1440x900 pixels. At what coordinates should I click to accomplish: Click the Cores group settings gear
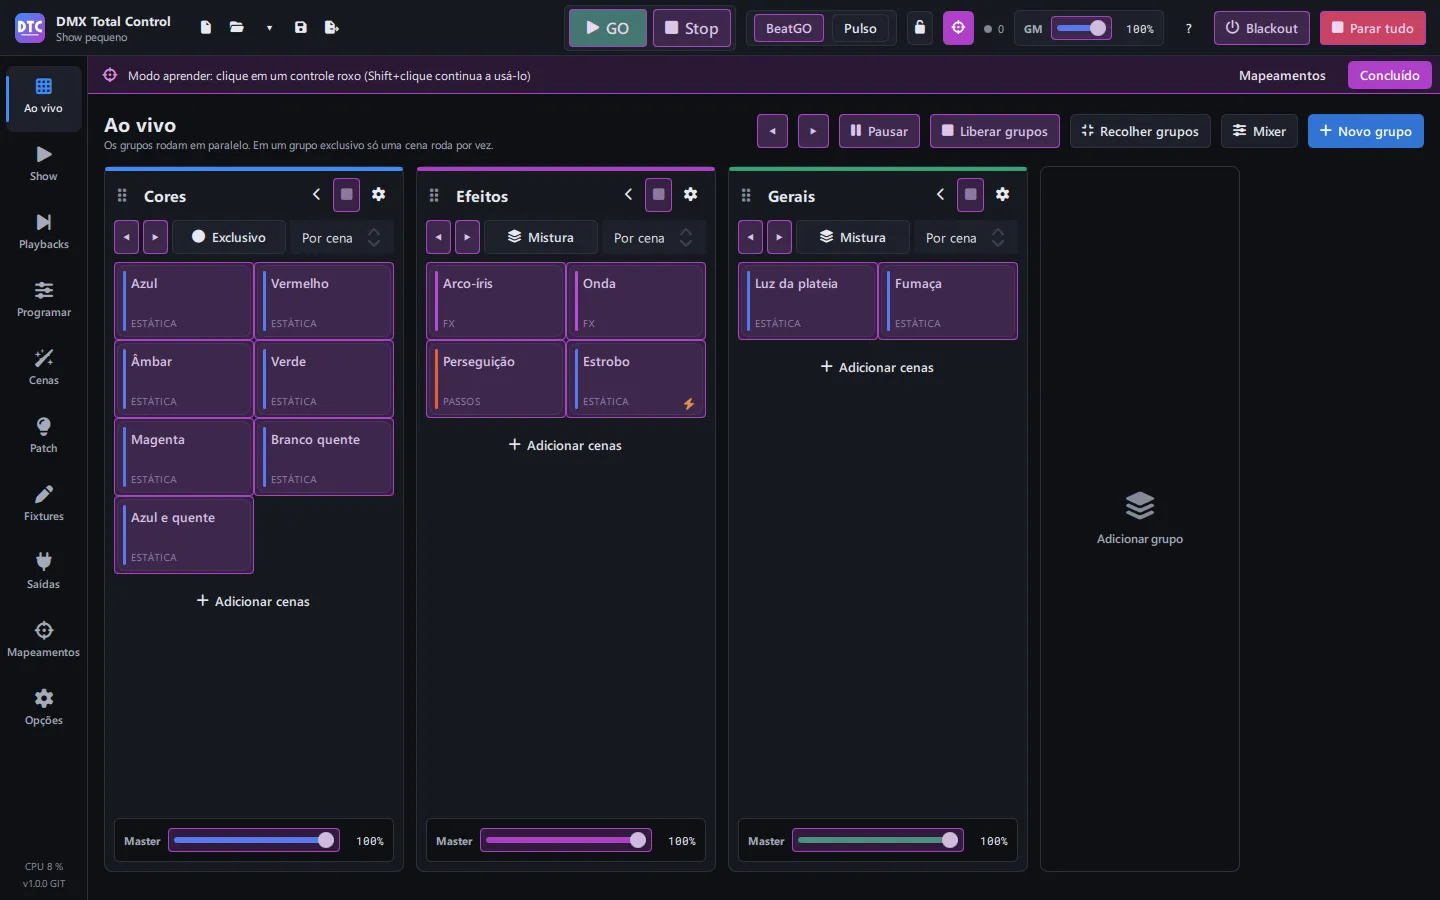click(x=378, y=195)
